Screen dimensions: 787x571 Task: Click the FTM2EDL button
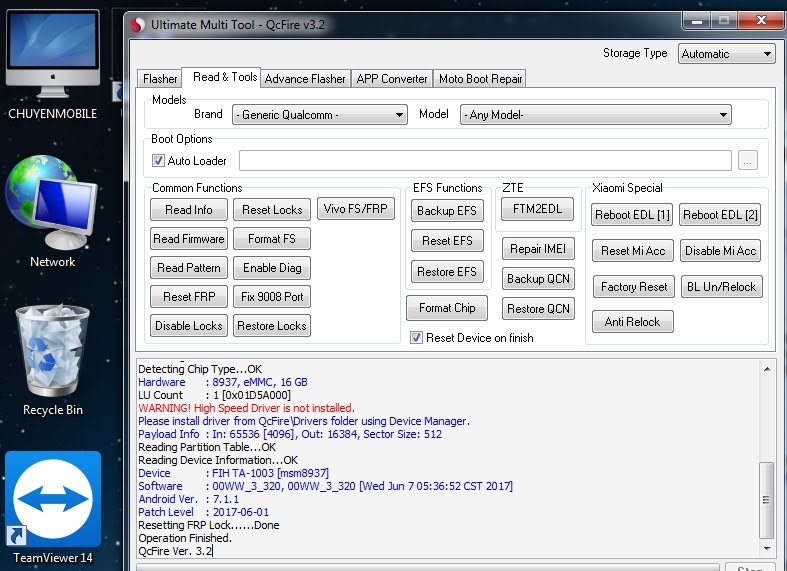coord(538,209)
